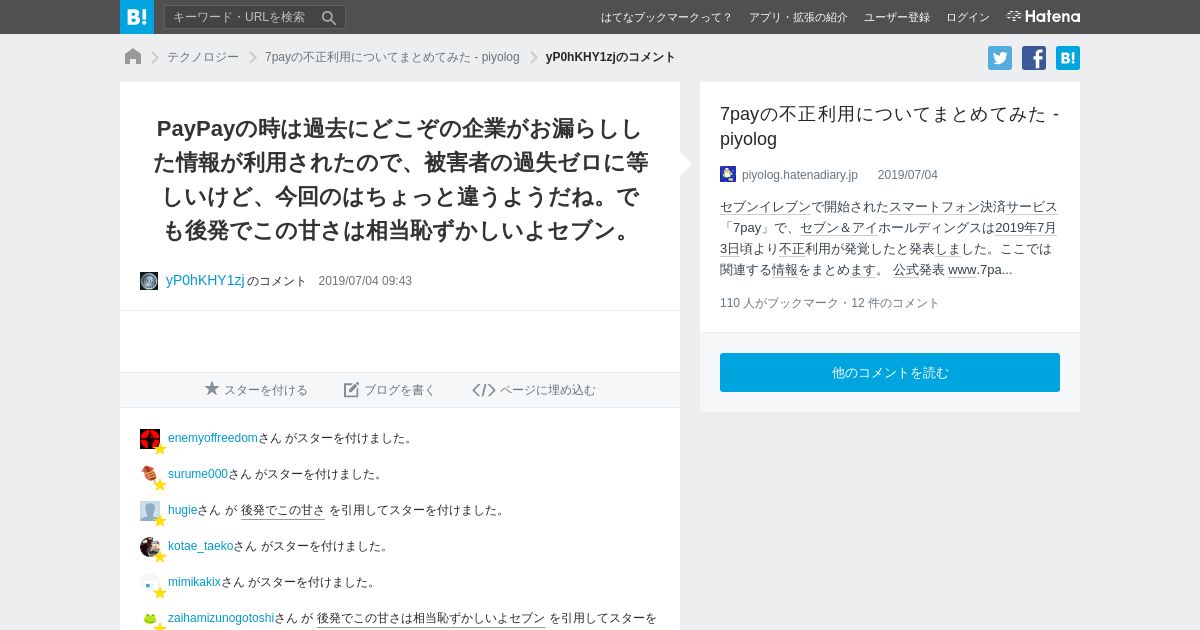Click the main comment text heading
Screen dimensions: 1200x630
click(x=400, y=180)
